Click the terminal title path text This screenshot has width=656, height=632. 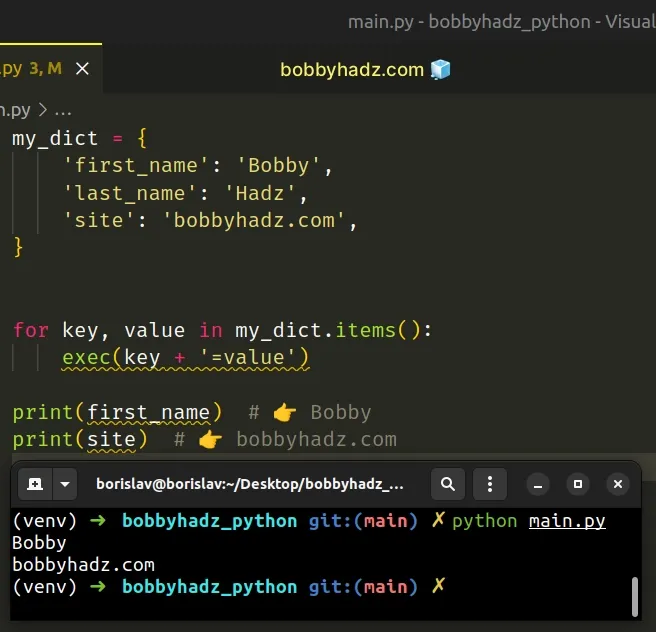tap(250, 484)
